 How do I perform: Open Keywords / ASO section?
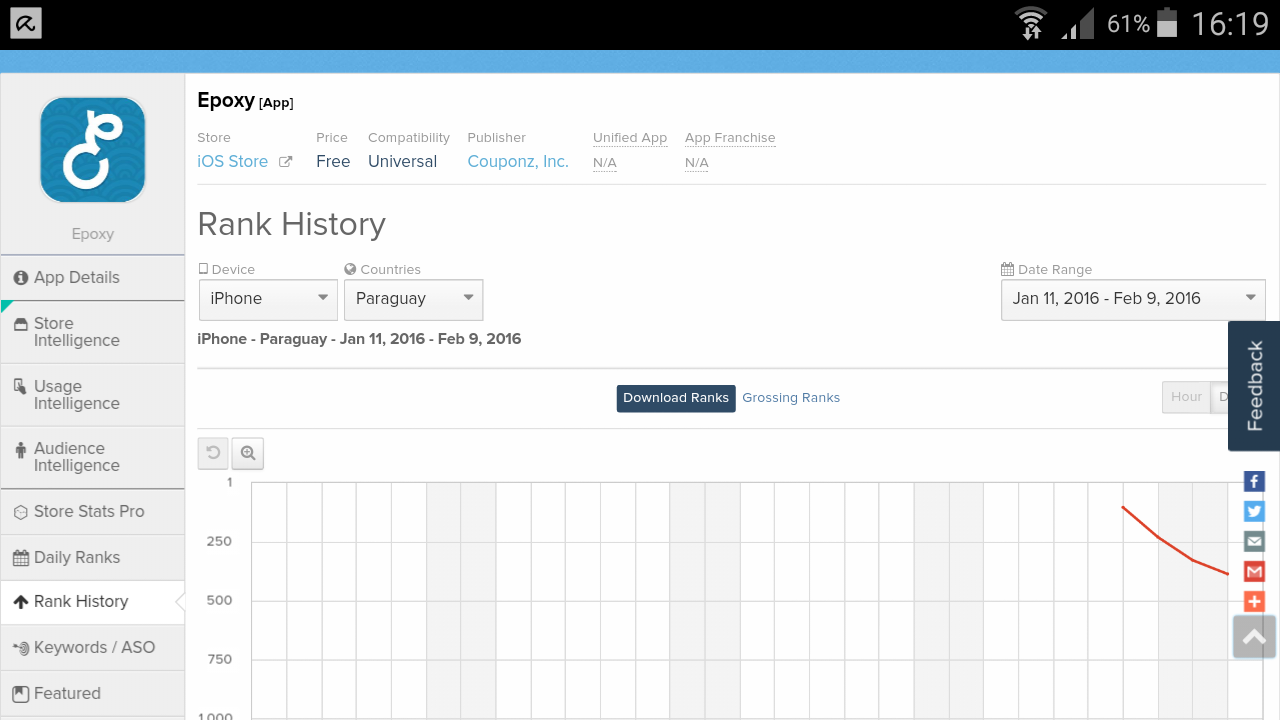coord(95,647)
